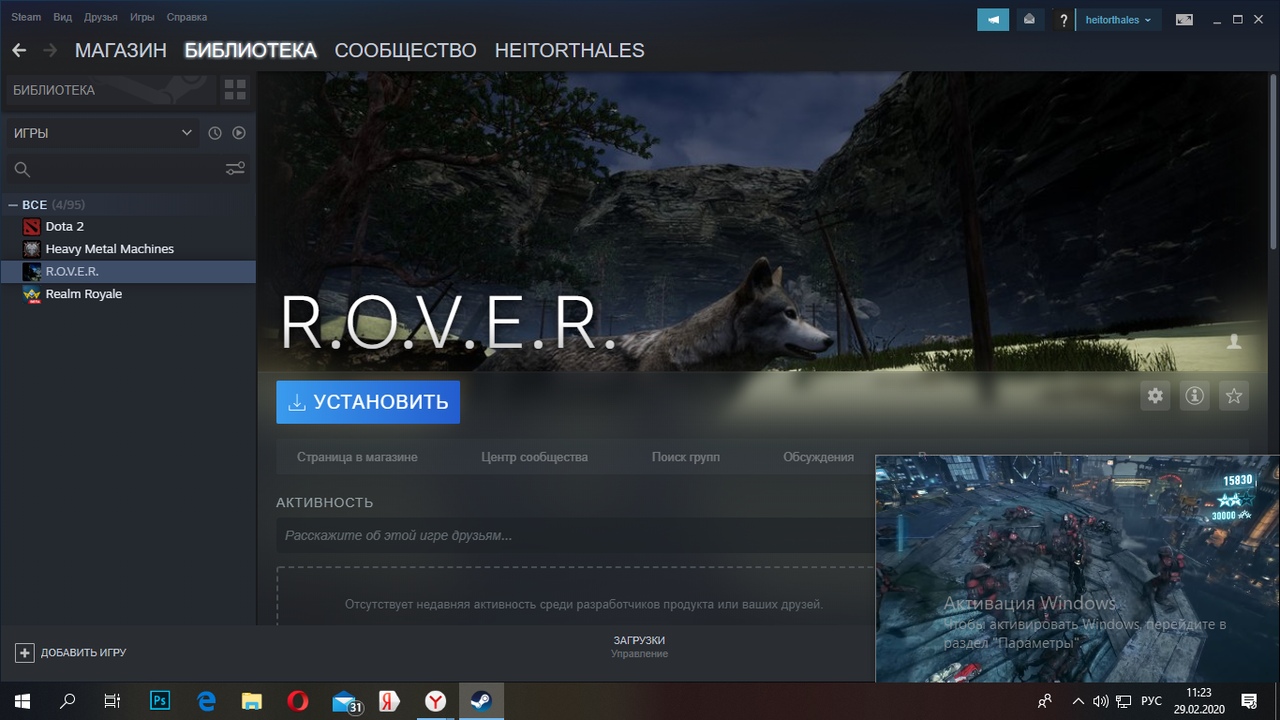Go to СООБЩЕСТВО tab
The width and height of the screenshot is (1280, 720).
405,50
